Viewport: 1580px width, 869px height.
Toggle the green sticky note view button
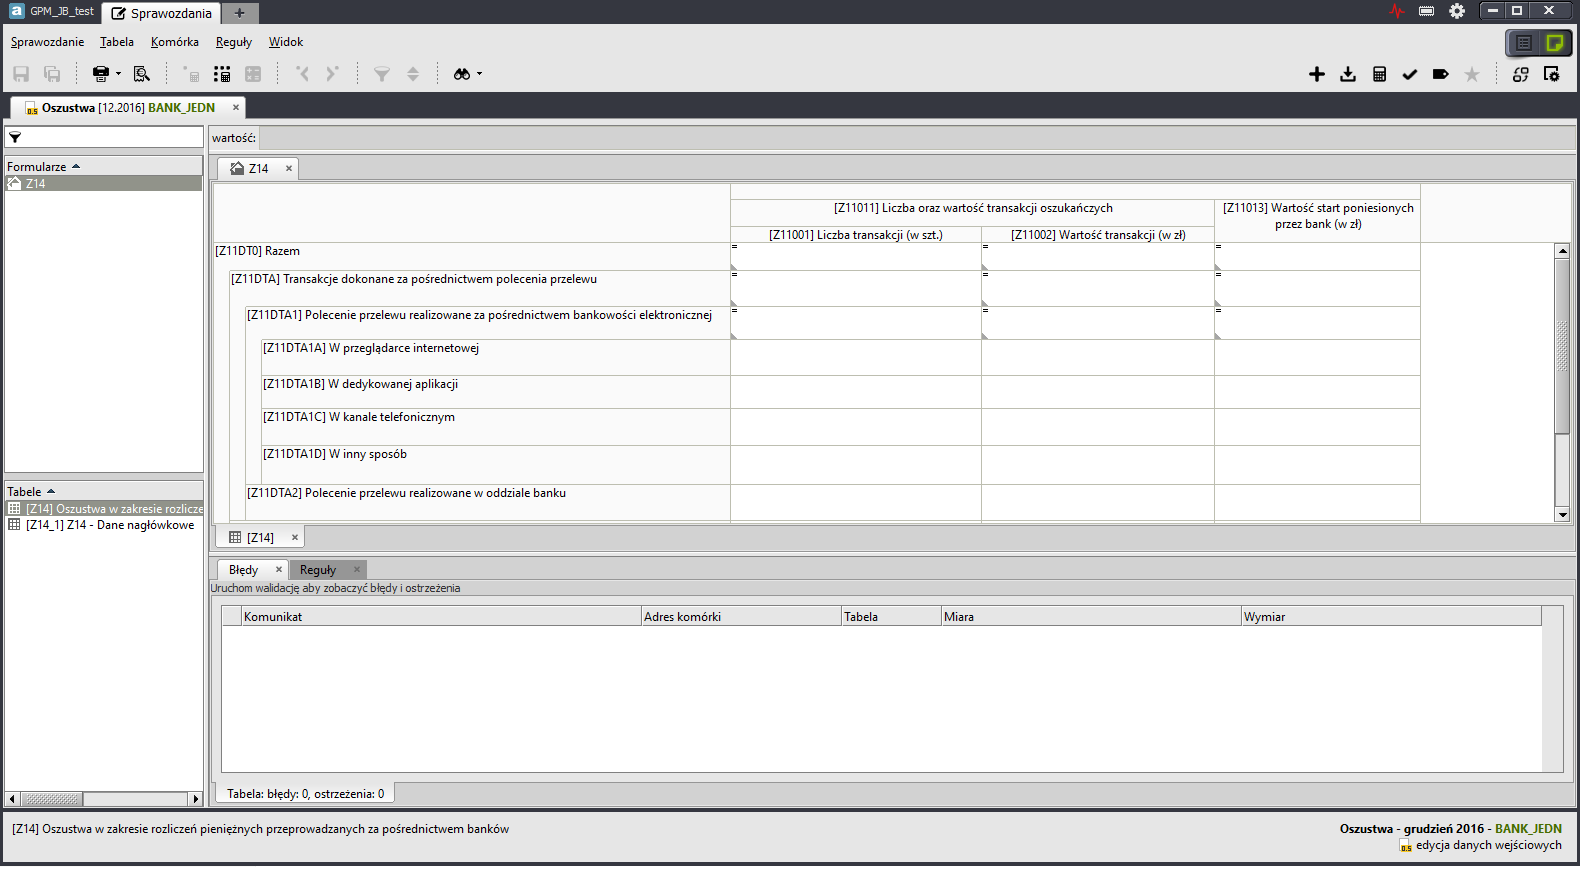pos(1554,43)
